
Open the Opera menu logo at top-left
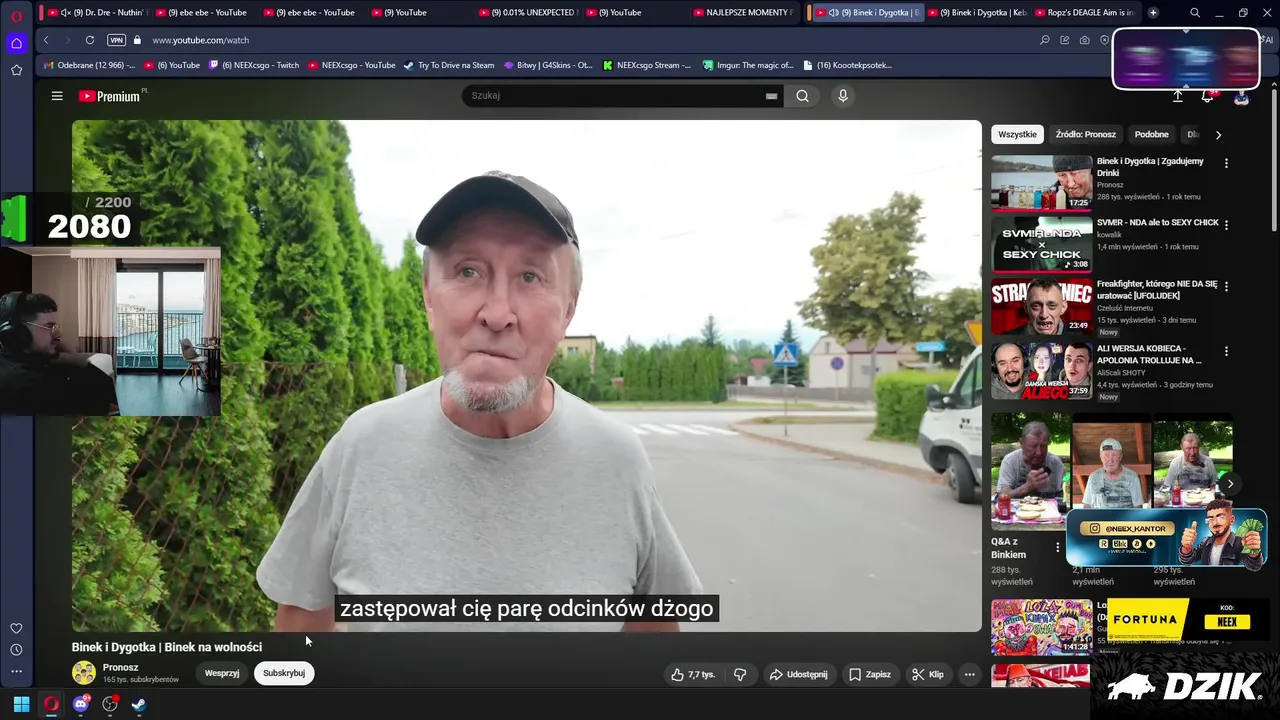coord(16,15)
